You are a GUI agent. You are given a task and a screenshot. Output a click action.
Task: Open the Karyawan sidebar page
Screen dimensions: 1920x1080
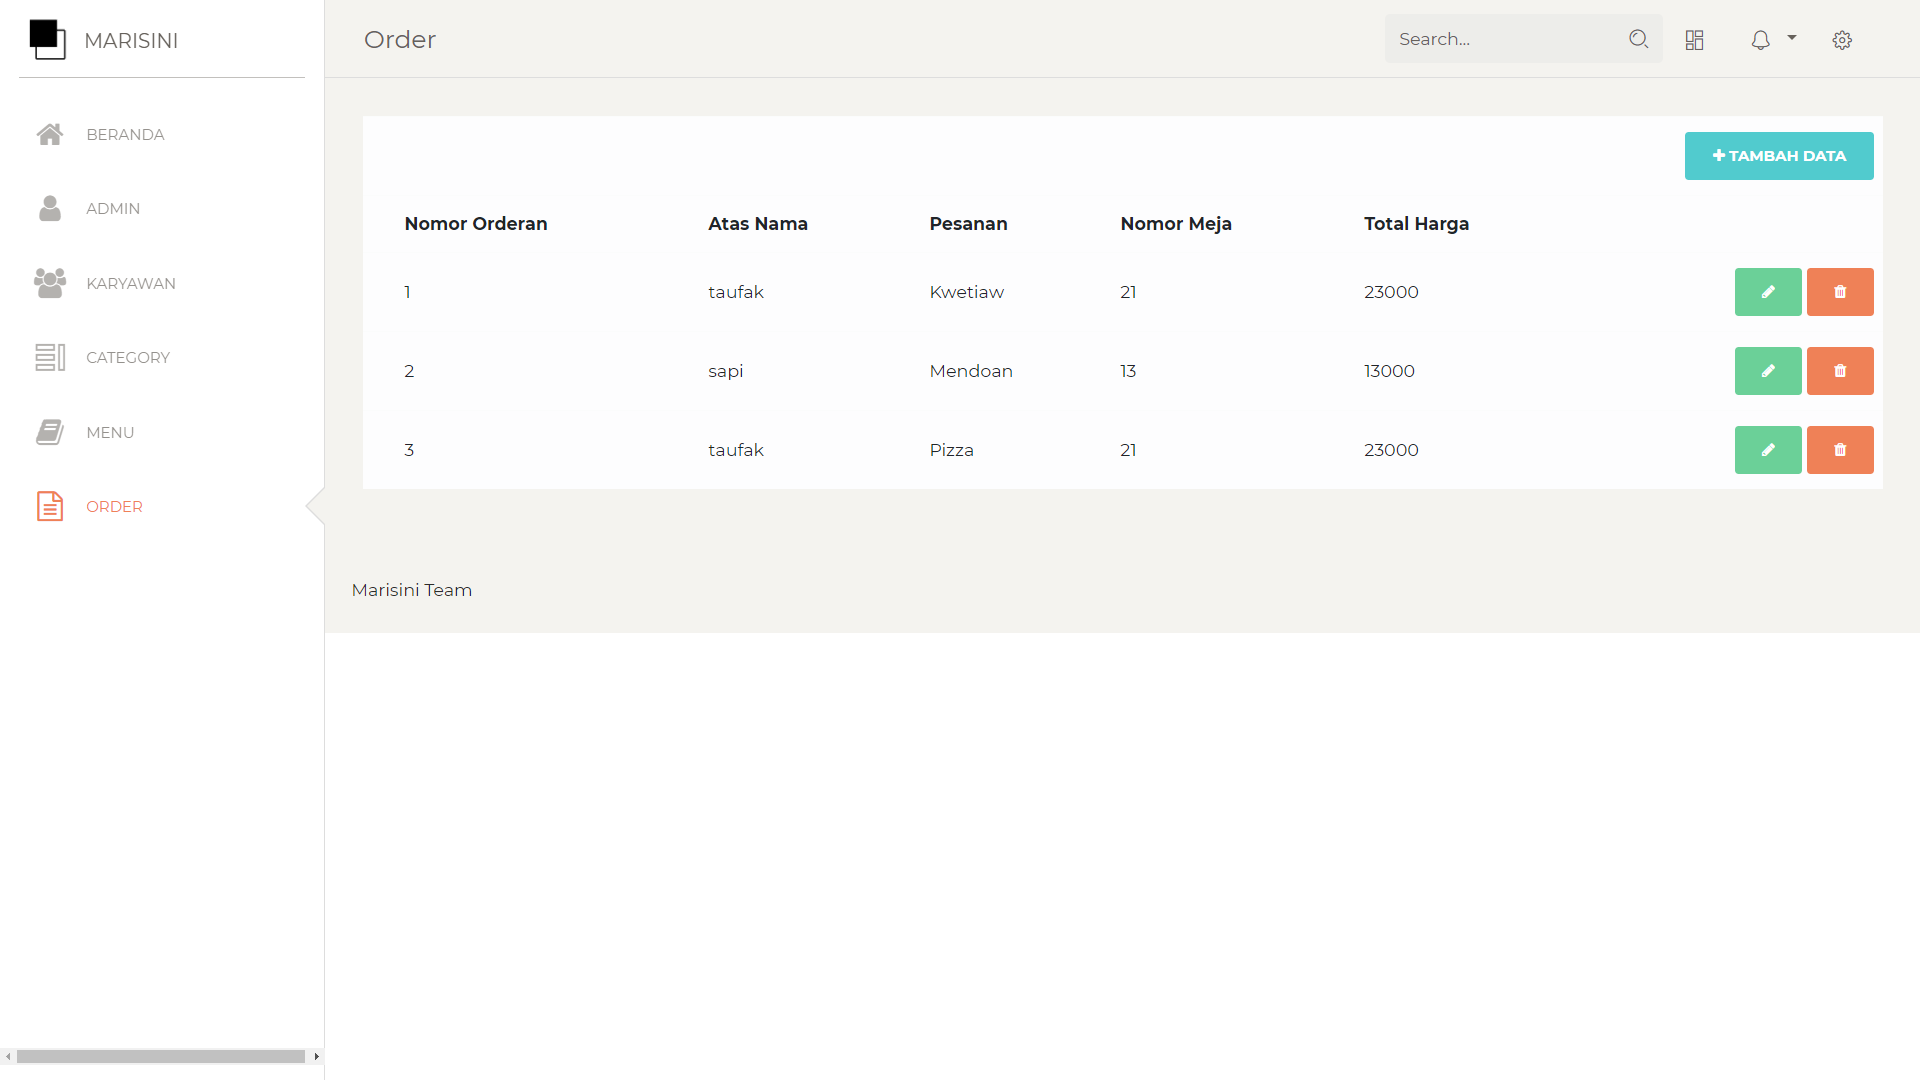tap(130, 283)
